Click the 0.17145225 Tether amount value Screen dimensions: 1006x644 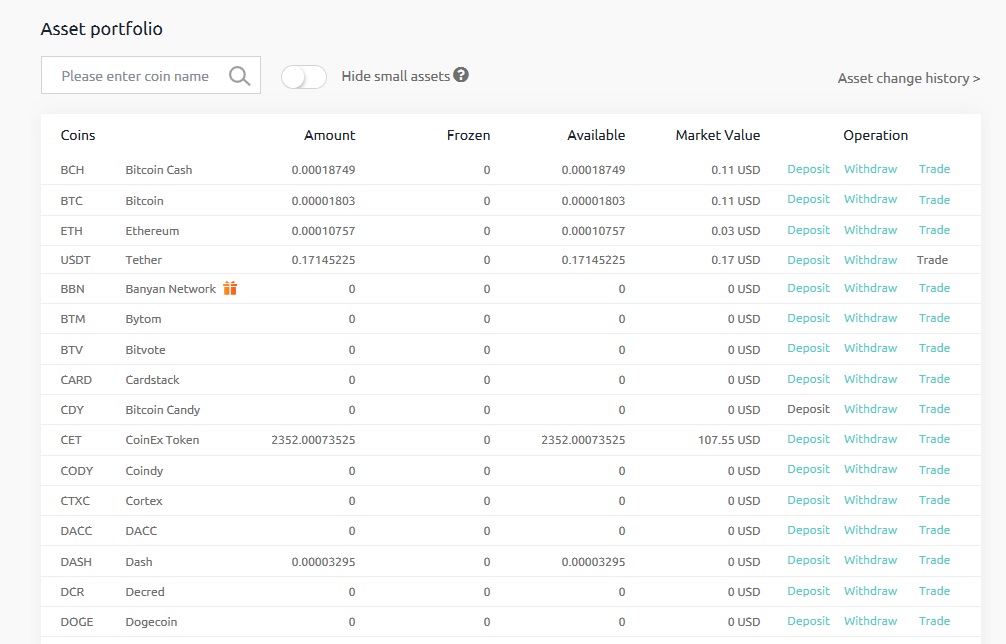tap(323, 260)
